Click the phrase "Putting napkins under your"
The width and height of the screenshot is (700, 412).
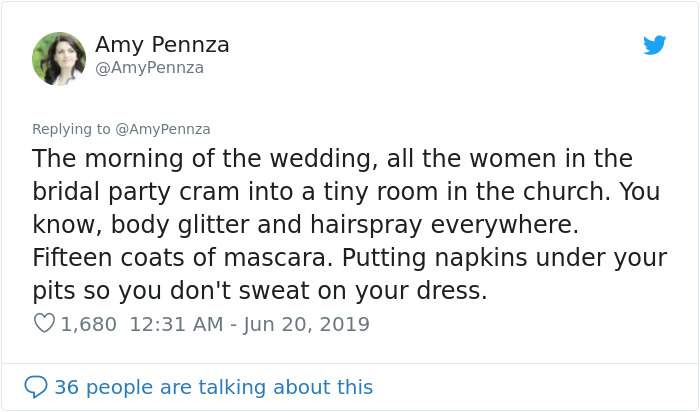click(504, 258)
